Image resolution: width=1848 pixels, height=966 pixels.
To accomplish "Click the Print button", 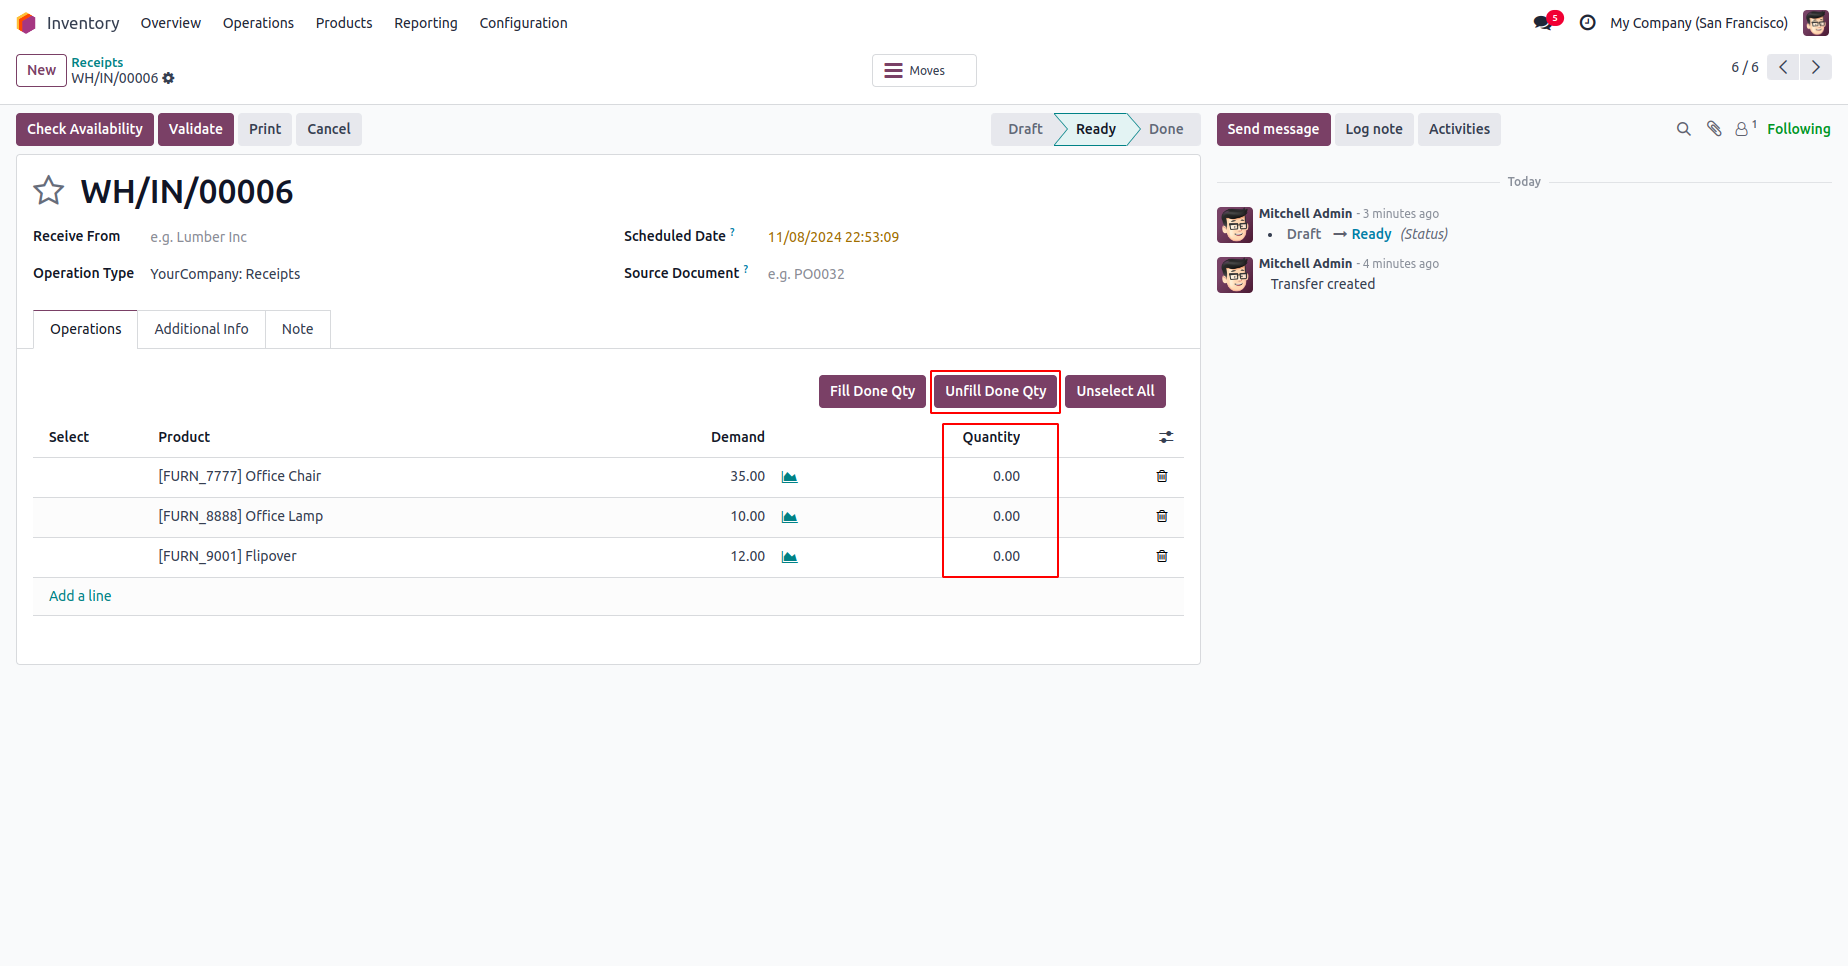I will (x=265, y=129).
